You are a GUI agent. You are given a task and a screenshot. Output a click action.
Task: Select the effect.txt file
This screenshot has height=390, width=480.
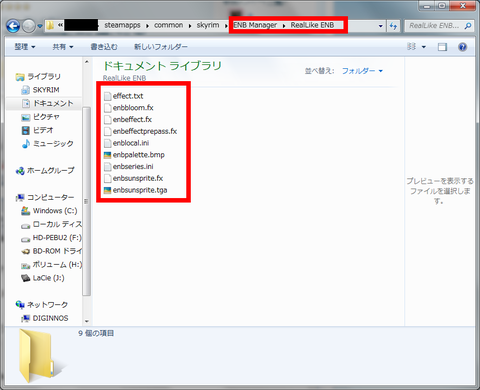point(124,96)
